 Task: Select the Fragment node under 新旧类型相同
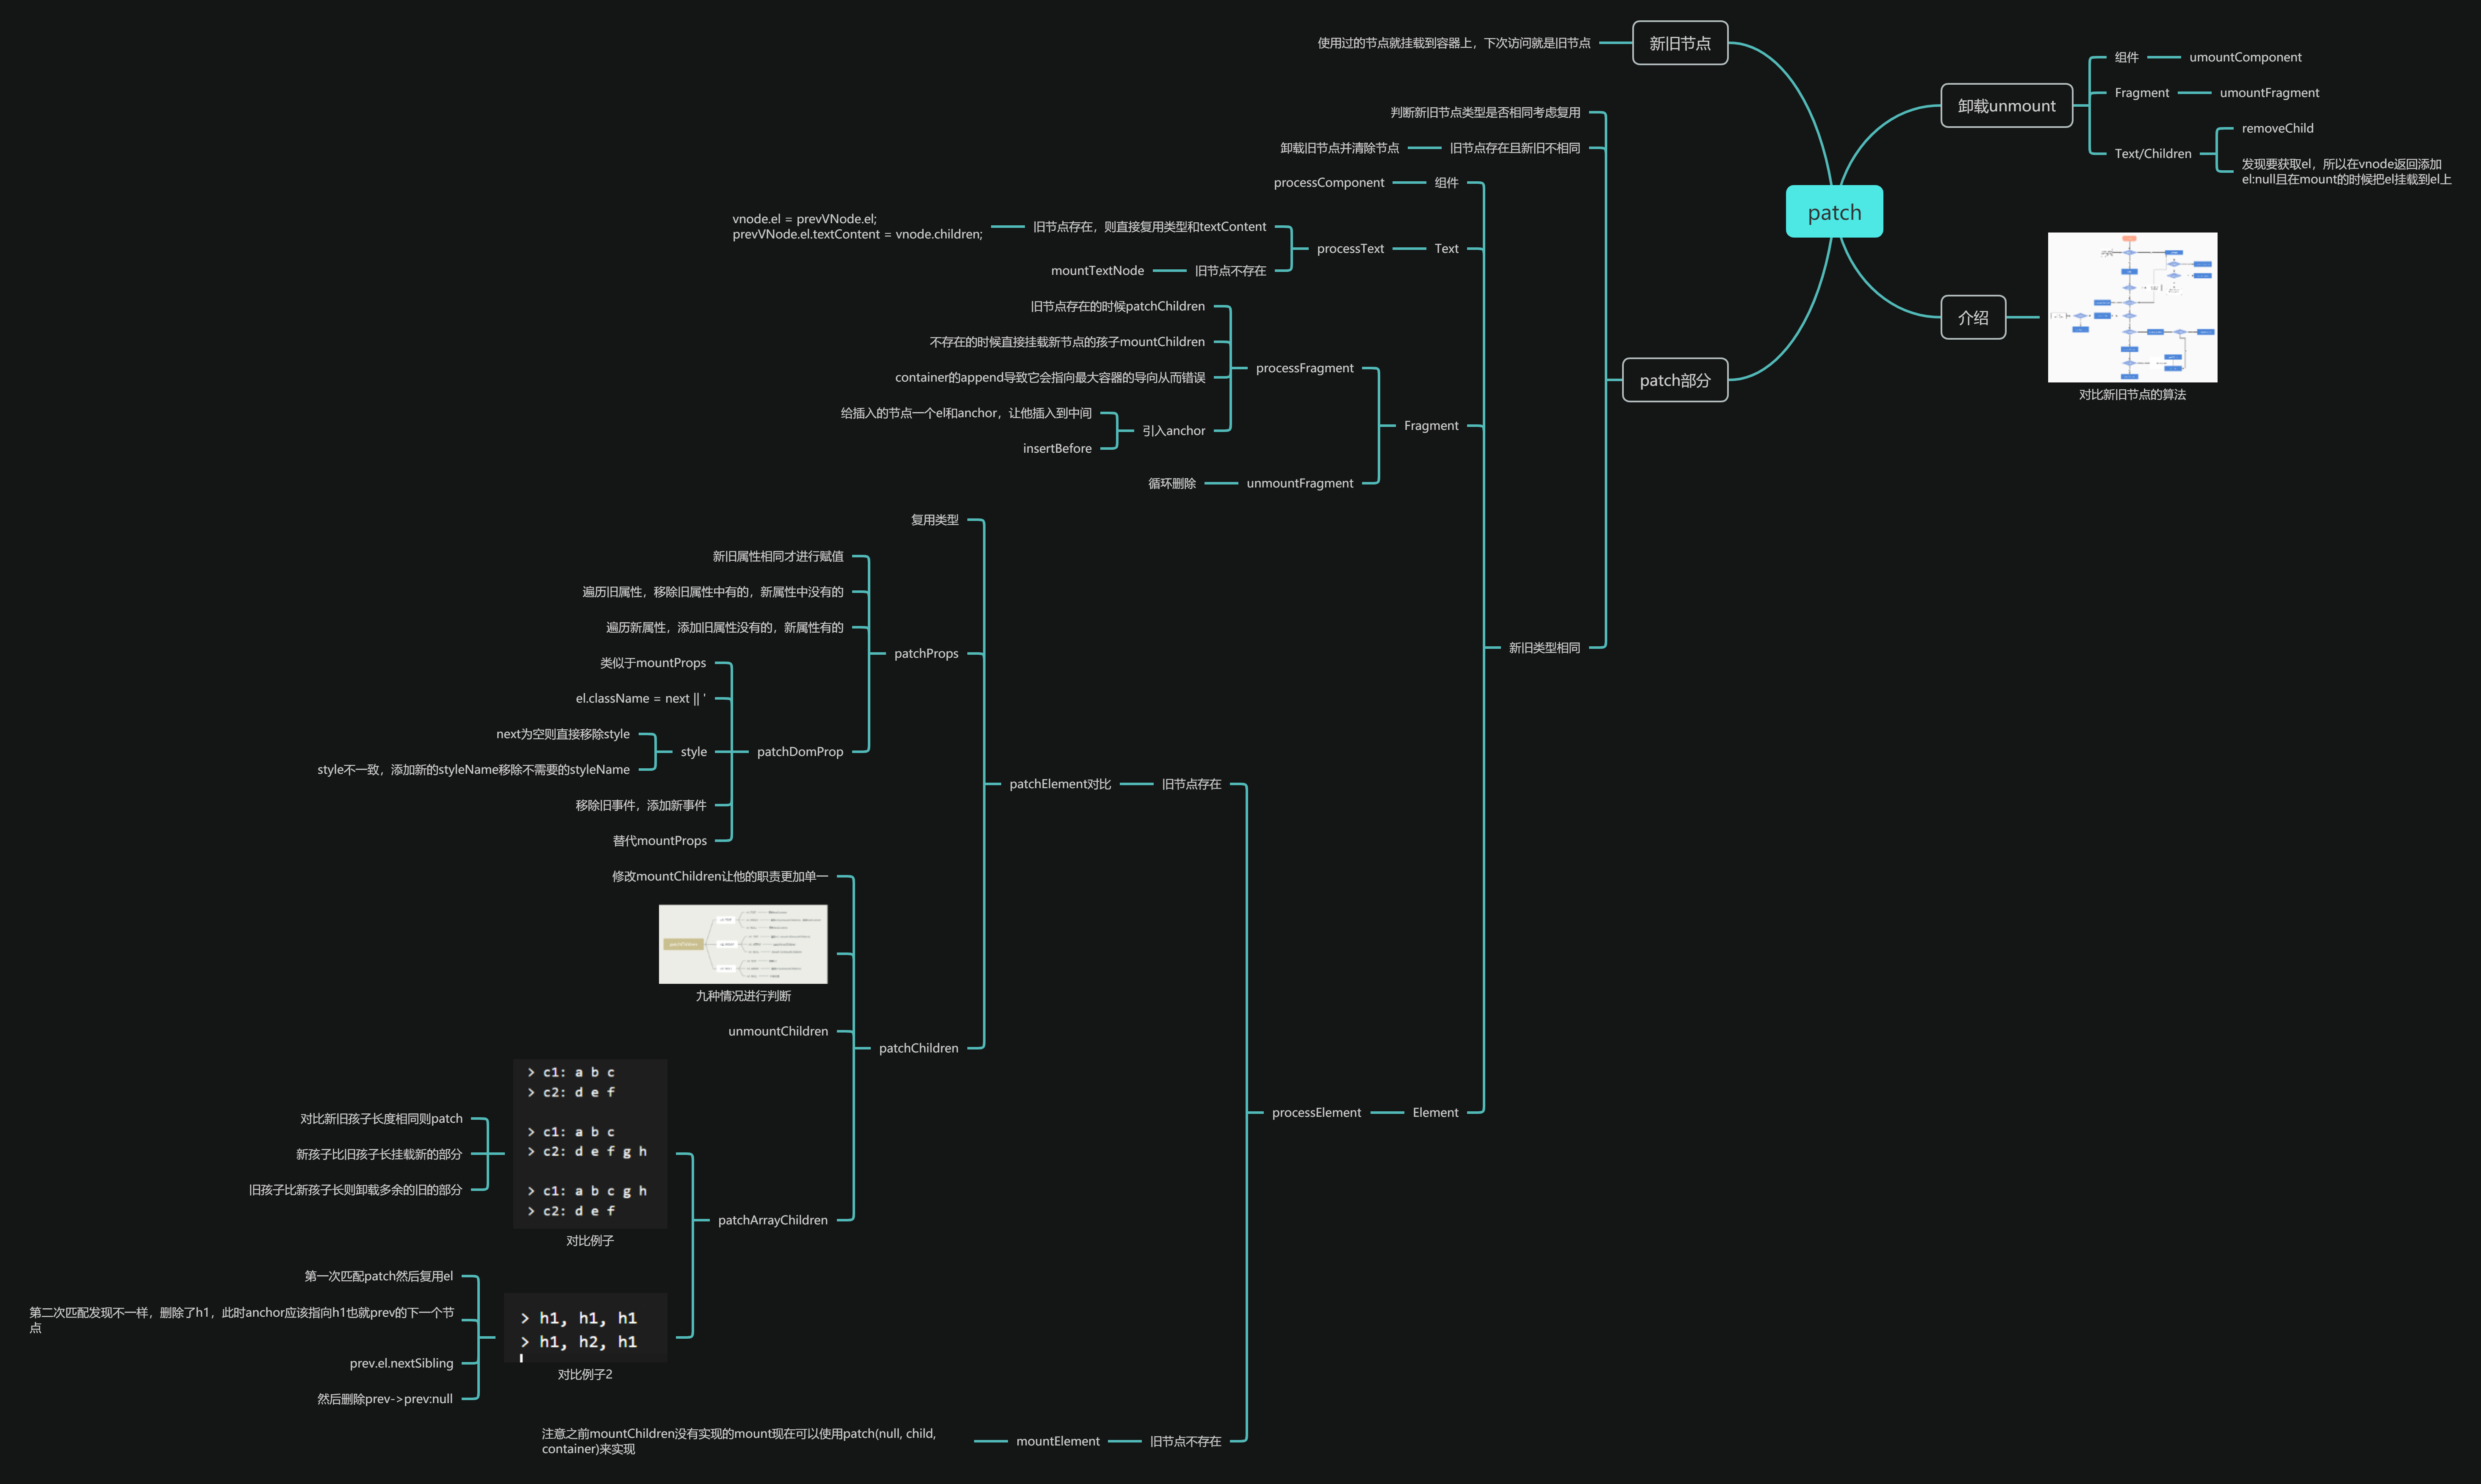[1431, 426]
